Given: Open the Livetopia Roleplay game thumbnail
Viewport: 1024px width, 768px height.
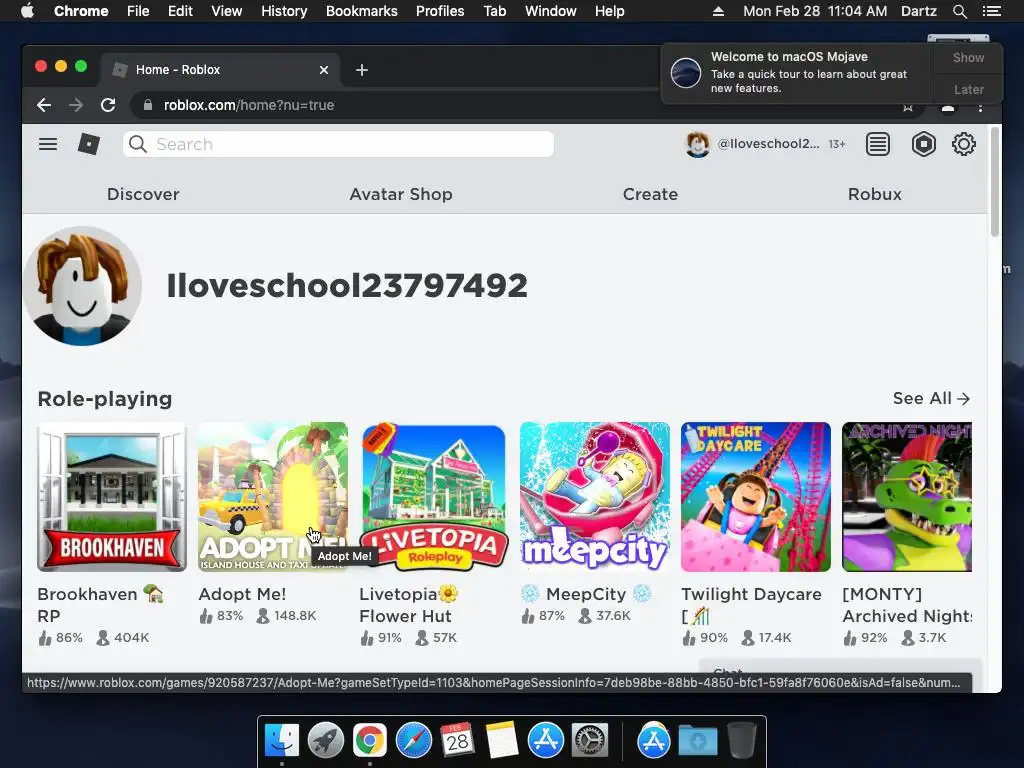Looking at the screenshot, I should (434, 497).
